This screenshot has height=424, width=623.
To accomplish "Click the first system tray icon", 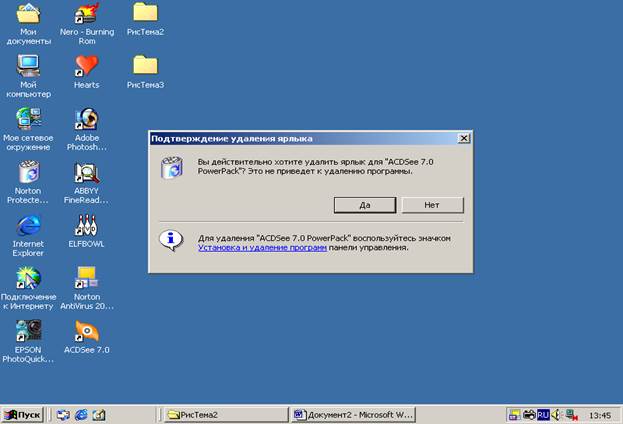I will point(515,415).
